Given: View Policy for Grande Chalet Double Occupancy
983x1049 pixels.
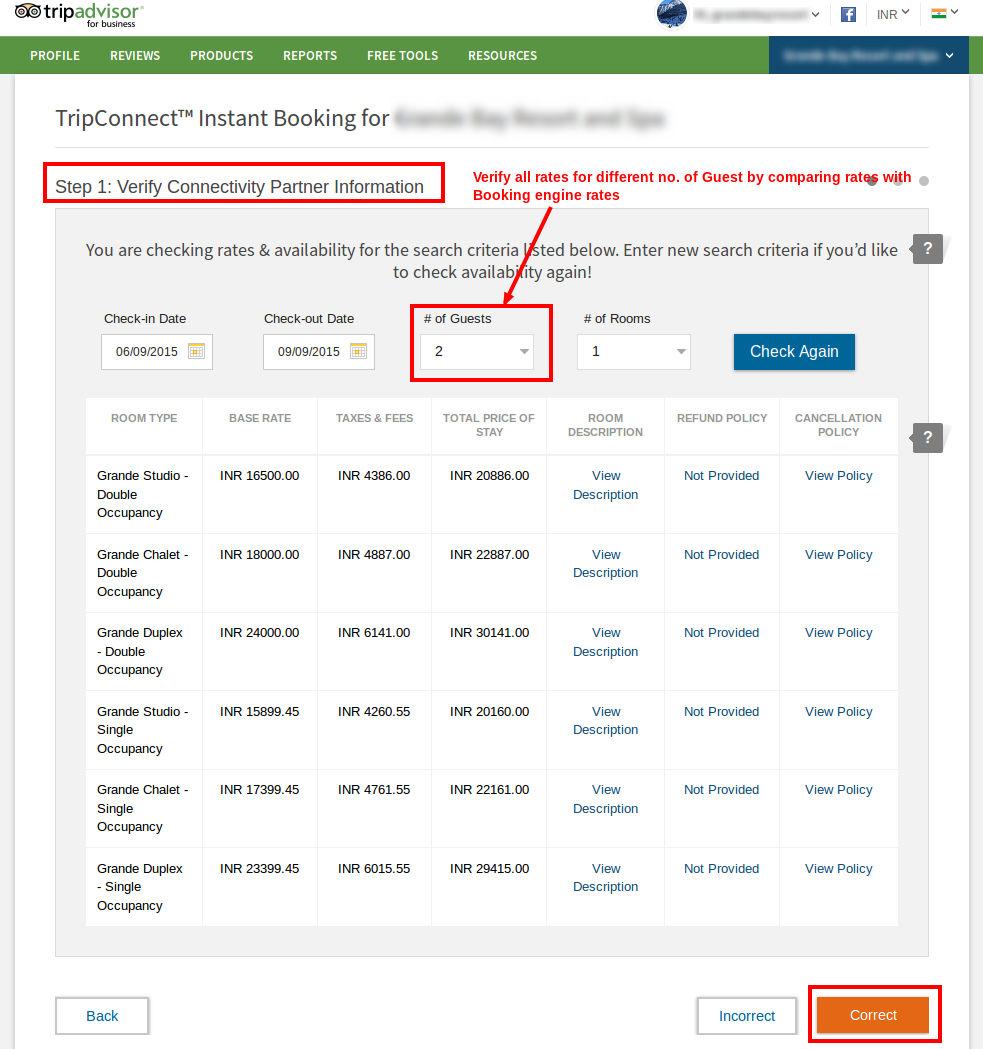Looking at the screenshot, I should click(838, 555).
